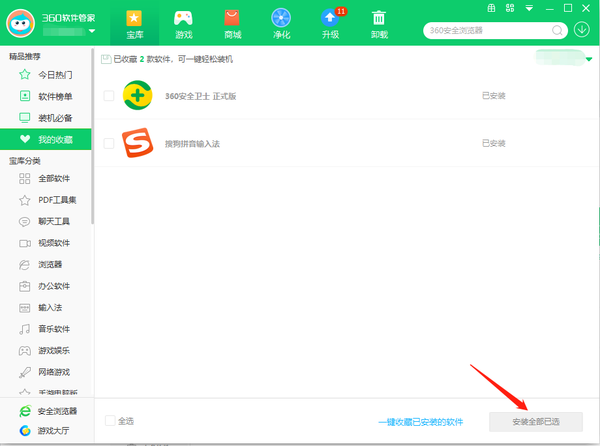Click the 360安全卫士 正式版 name
This screenshot has height=446, width=600.
click(200, 96)
